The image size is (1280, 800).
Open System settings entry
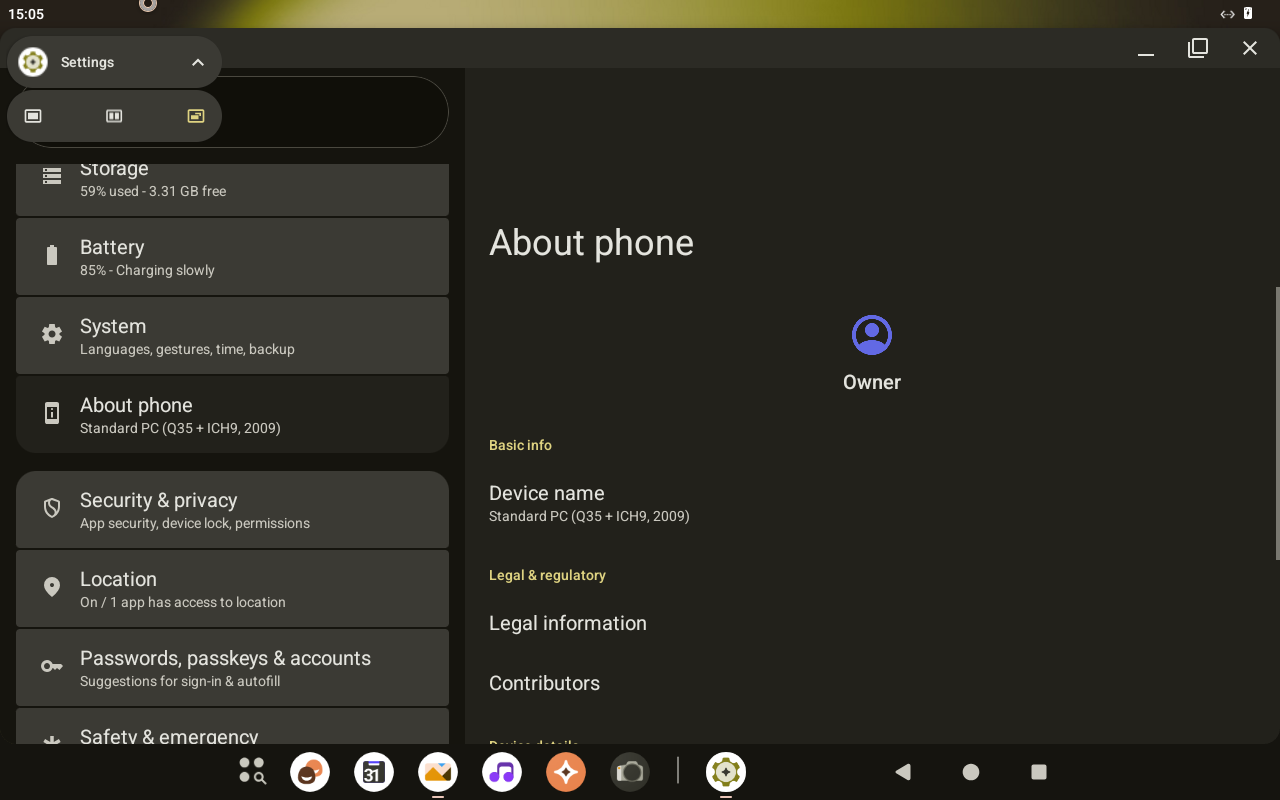[x=232, y=336]
